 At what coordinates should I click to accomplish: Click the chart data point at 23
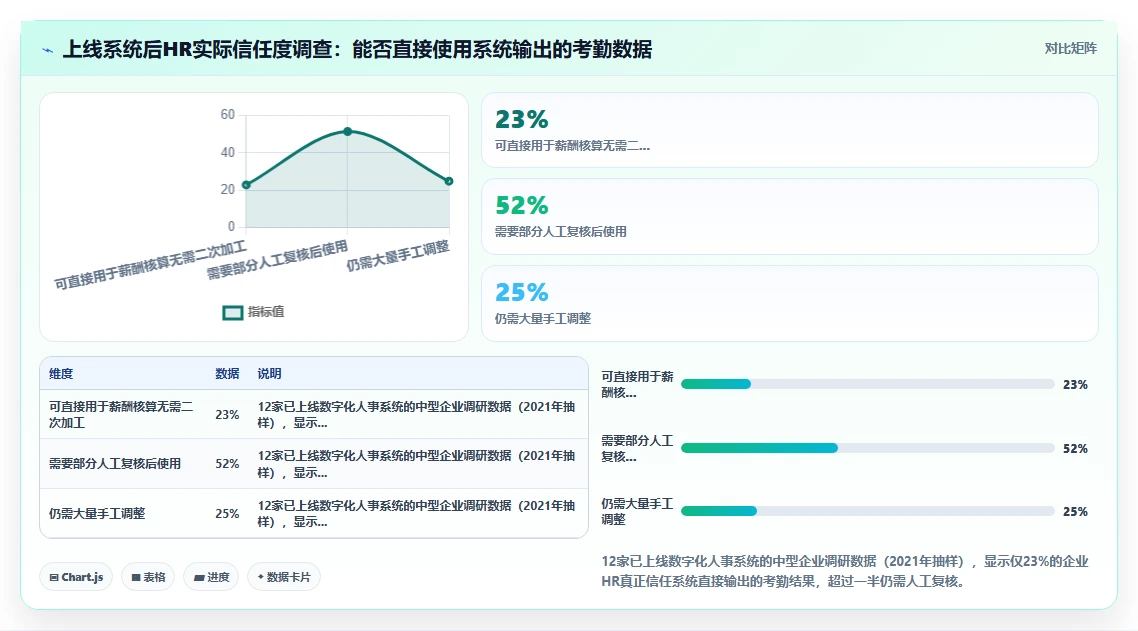[246, 185]
